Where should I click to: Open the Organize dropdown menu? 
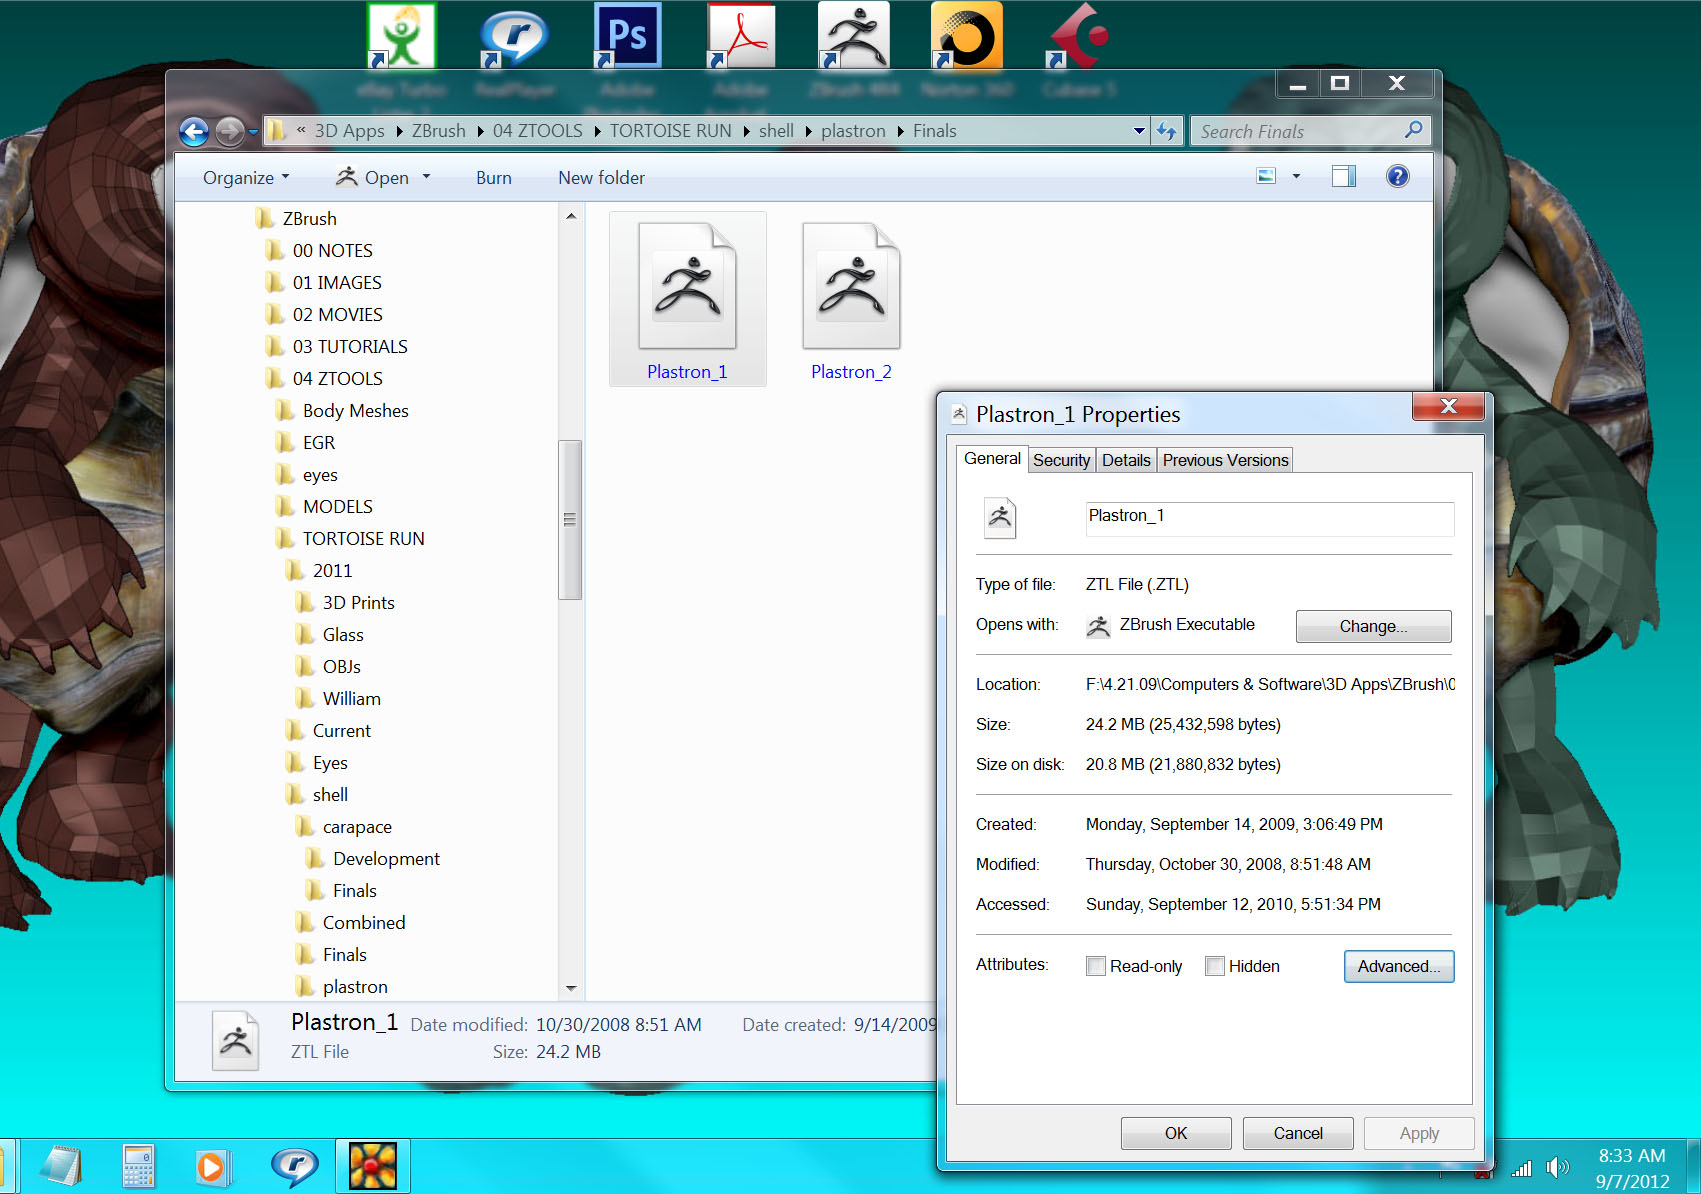(x=243, y=177)
